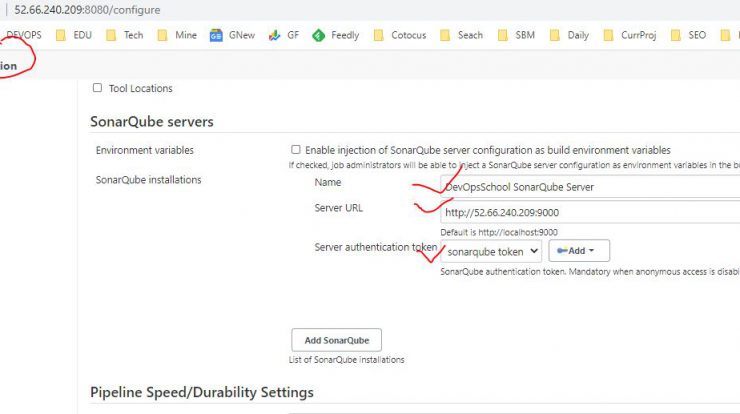Click the Server URL label
The height and width of the screenshot is (414, 740).
click(338, 208)
